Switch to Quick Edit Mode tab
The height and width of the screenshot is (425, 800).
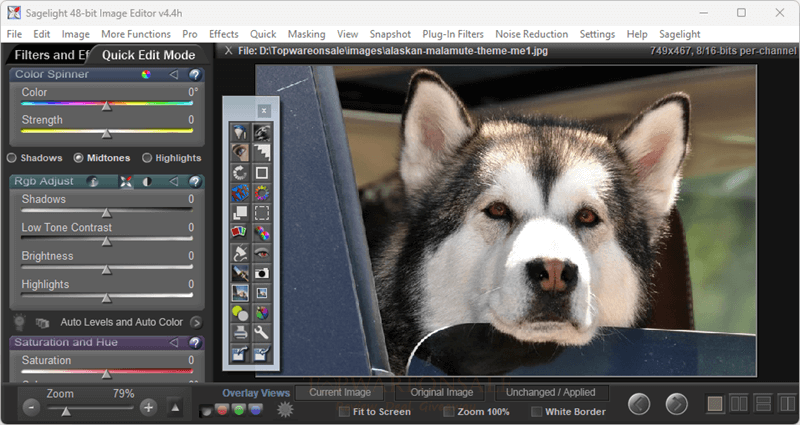tap(148, 55)
